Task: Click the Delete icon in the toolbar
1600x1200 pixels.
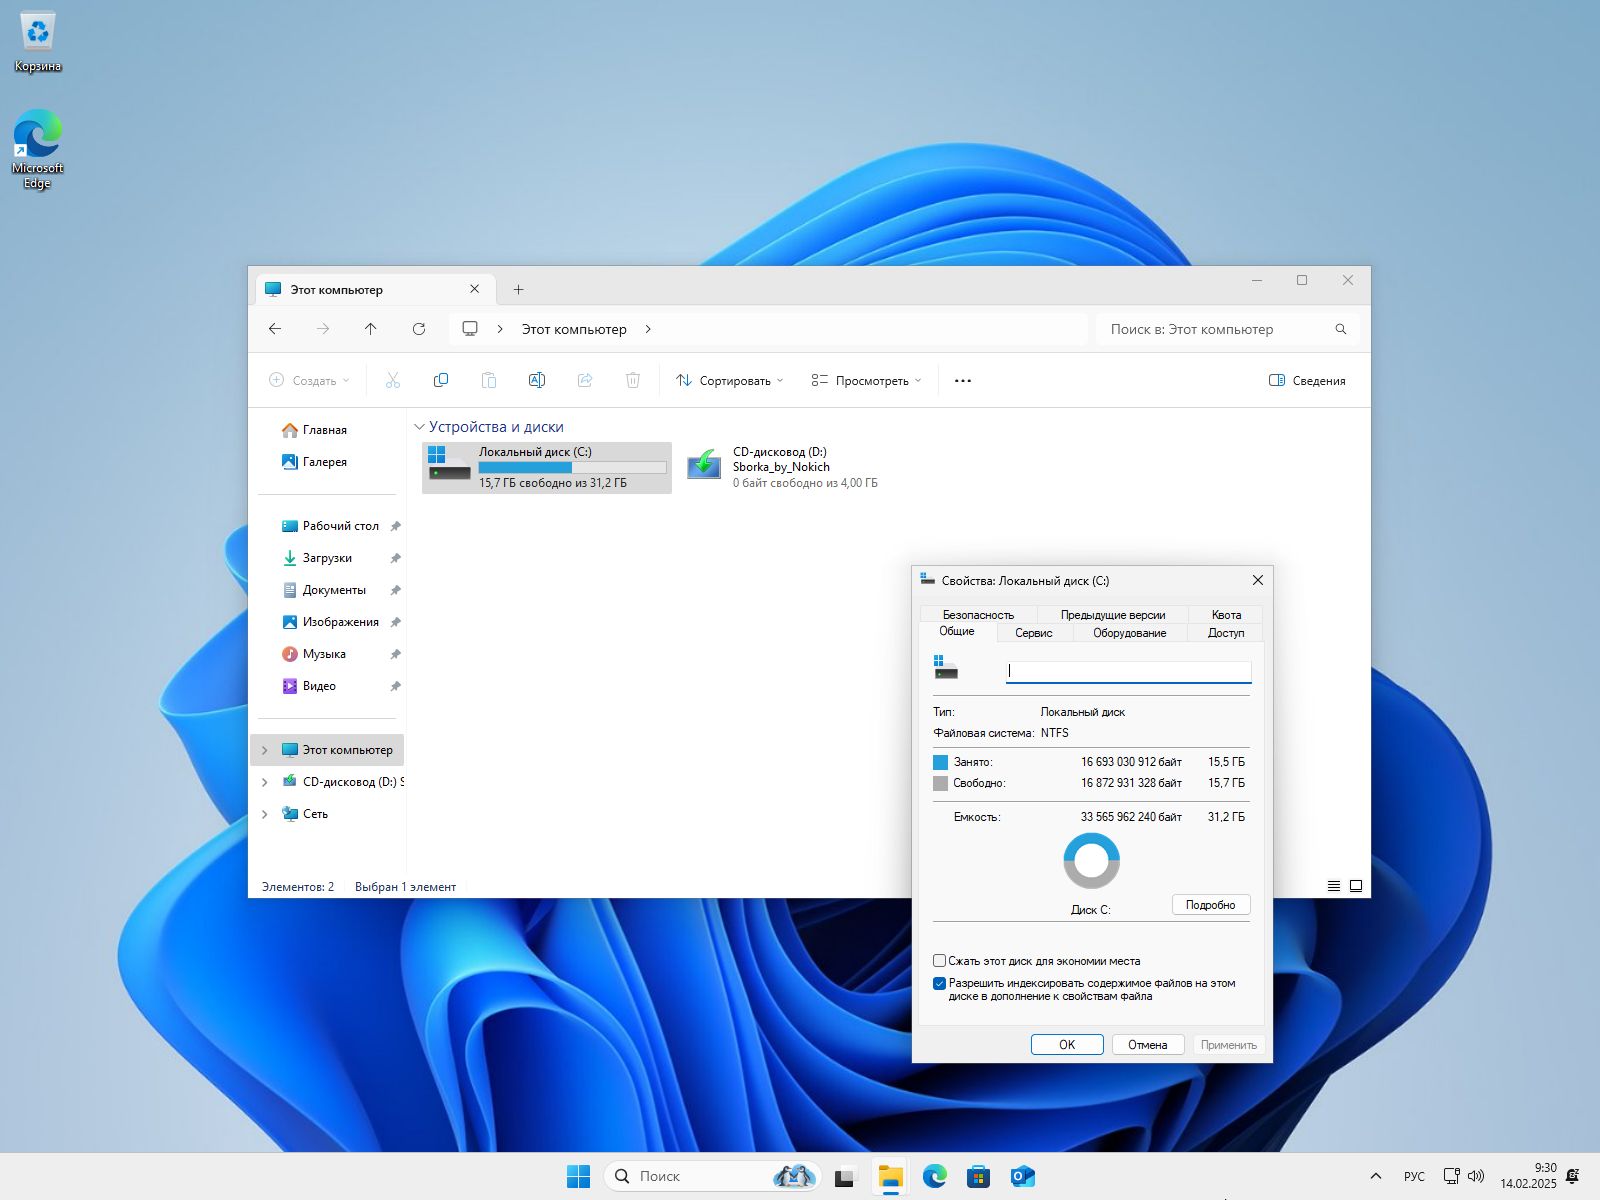Action: point(633,380)
